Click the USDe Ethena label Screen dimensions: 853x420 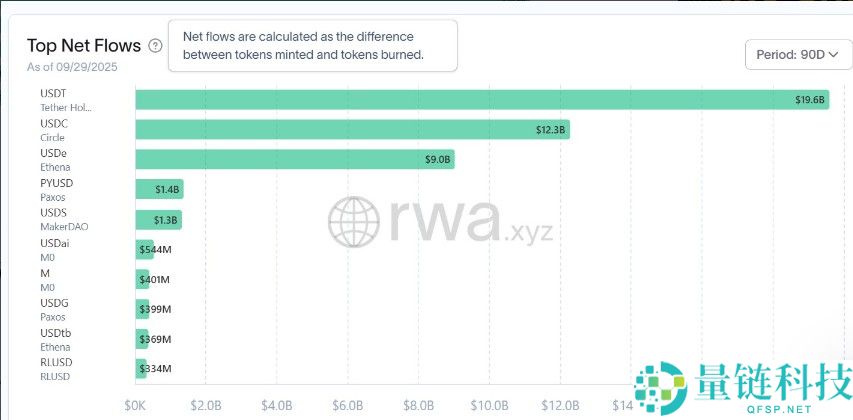55,160
